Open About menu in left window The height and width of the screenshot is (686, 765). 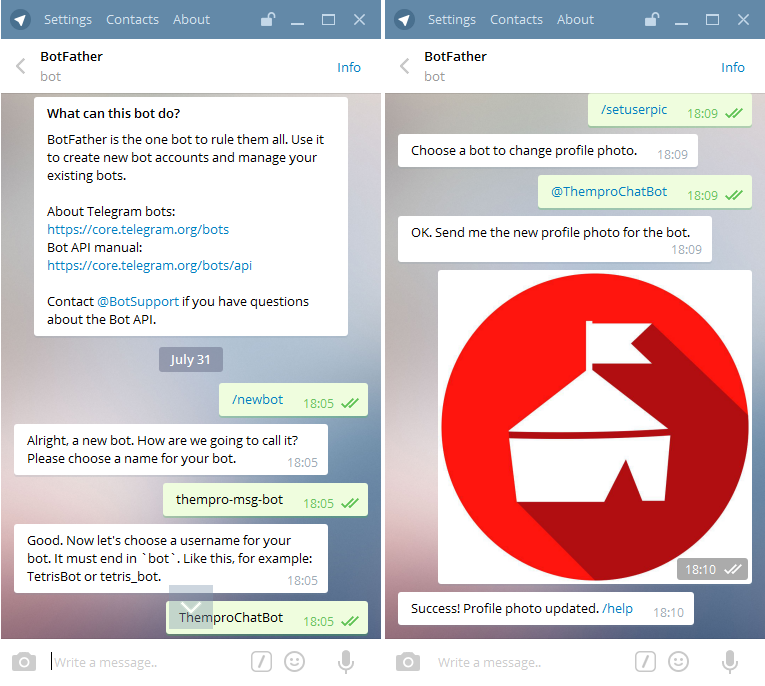(191, 20)
